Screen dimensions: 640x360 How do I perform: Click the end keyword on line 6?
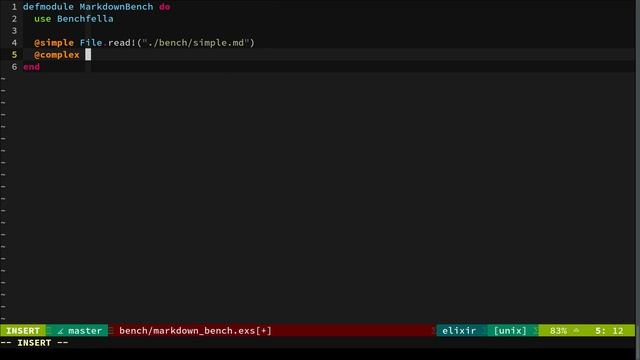click(x=31, y=67)
